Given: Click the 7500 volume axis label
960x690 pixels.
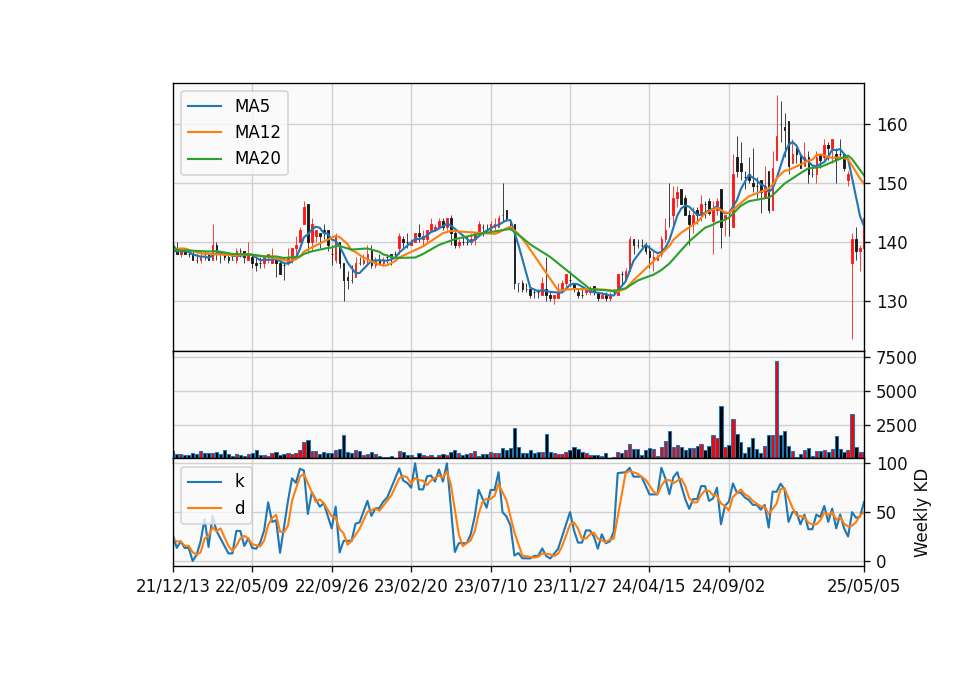Looking at the screenshot, I should pos(896,358).
